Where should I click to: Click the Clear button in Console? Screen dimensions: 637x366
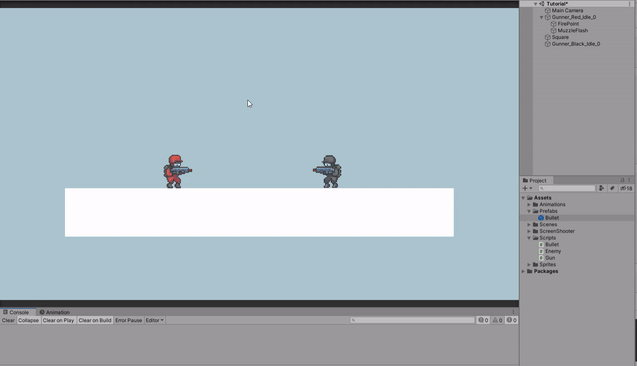click(8, 320)
